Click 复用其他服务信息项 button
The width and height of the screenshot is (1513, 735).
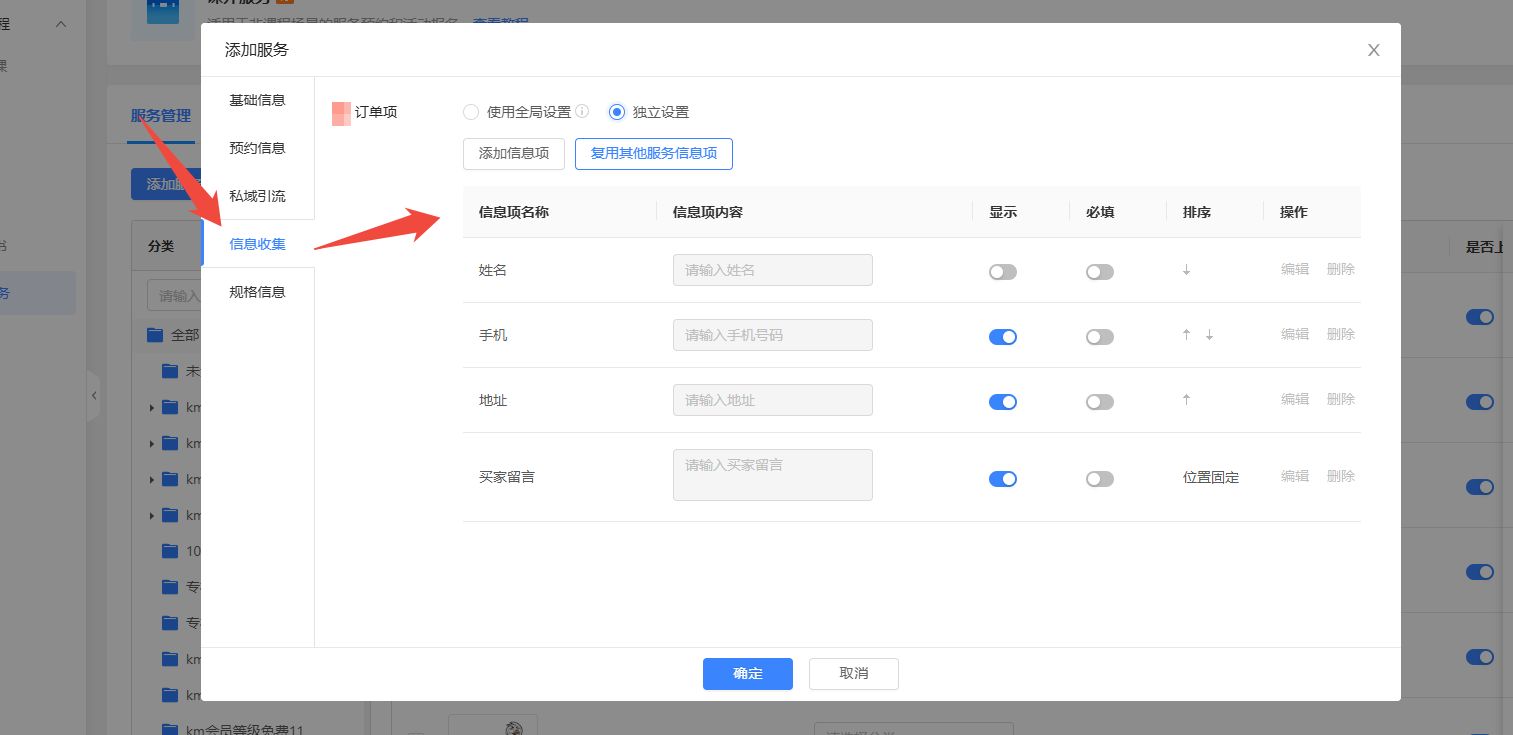coord(653,154)
